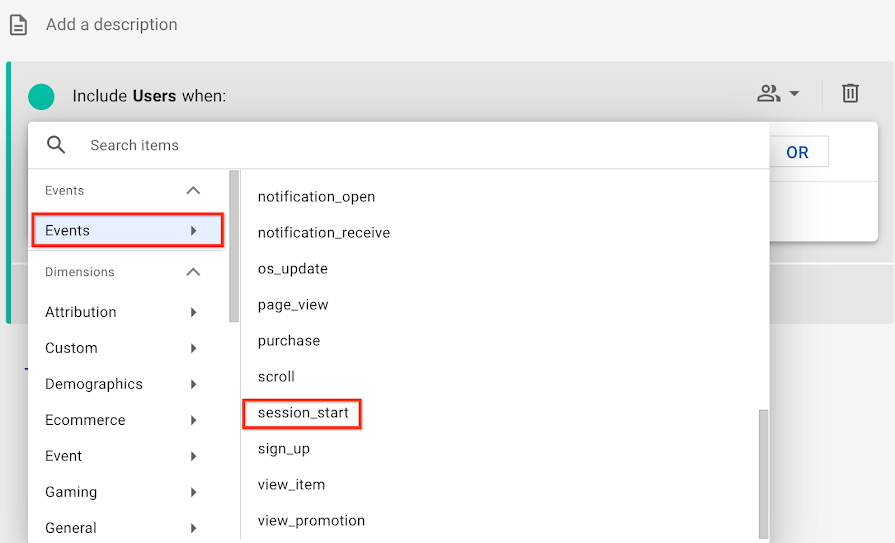The width and height of the screenshot is (895, 543).
Task: Choose the purchase event
Action: pyautogui.click(x=289, y=341)
